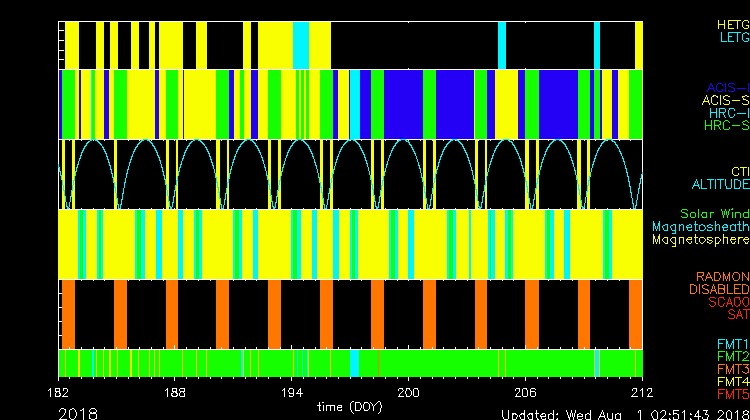The image size is (750, 420).
Task: Click the 182 tick on time axis
Action: click(x=59, y=392)
